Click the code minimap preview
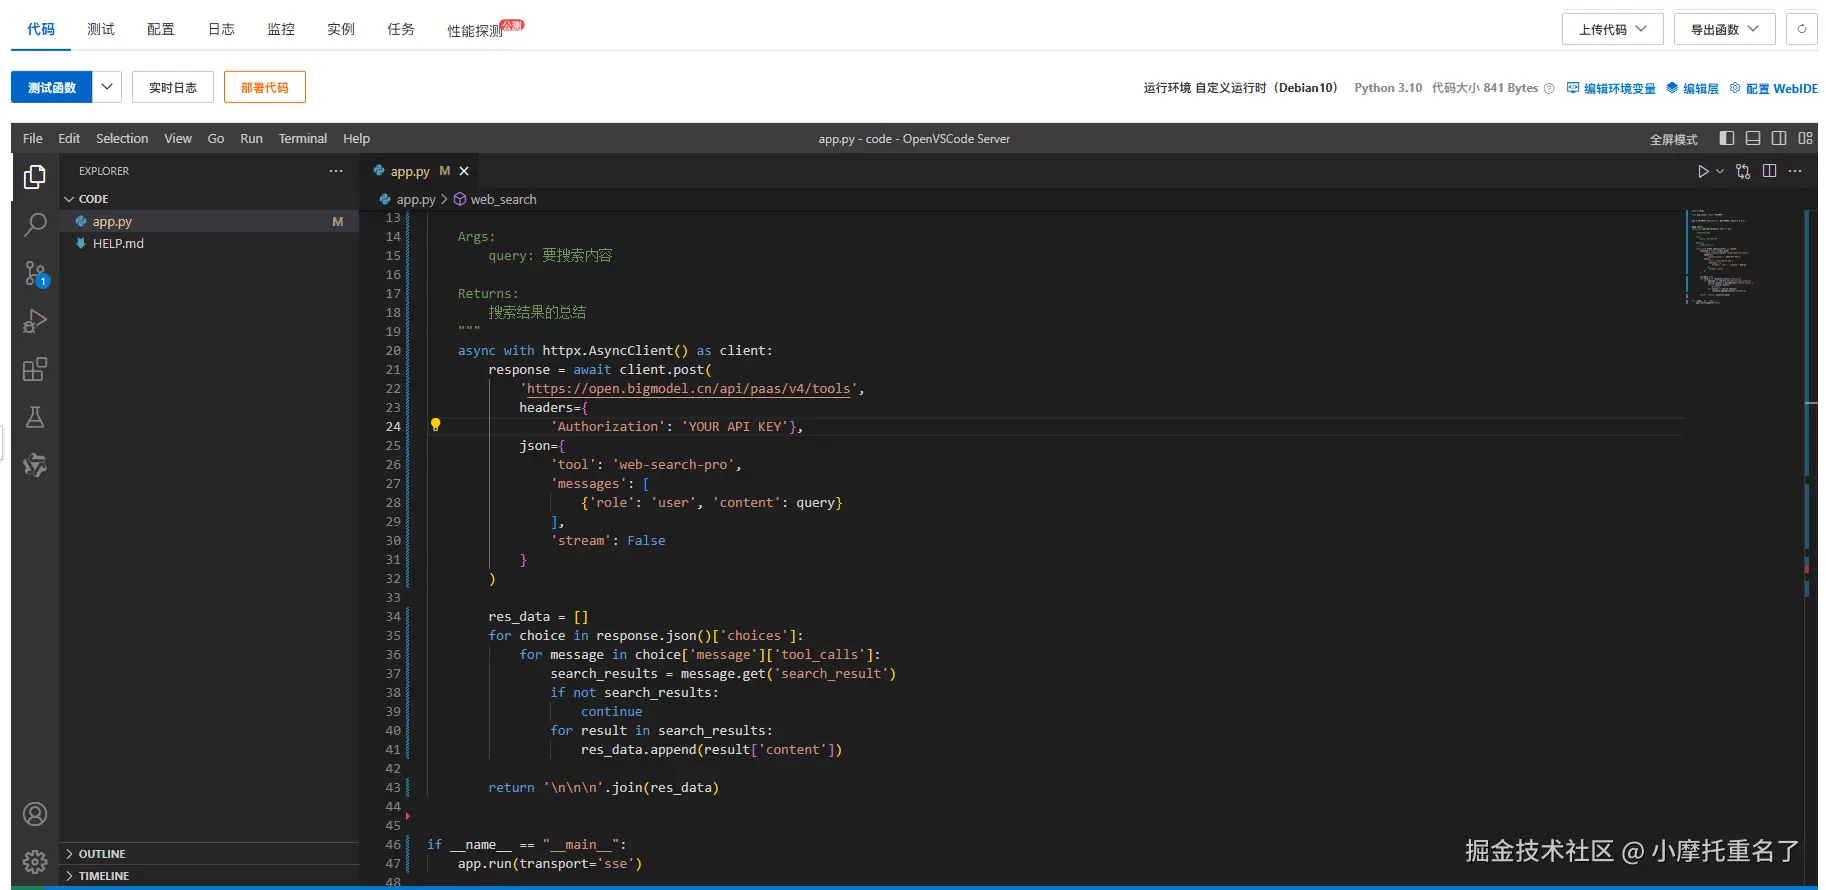This screenshot has height=890, width=1826. pyautogui.click(x=1722, y=255)
